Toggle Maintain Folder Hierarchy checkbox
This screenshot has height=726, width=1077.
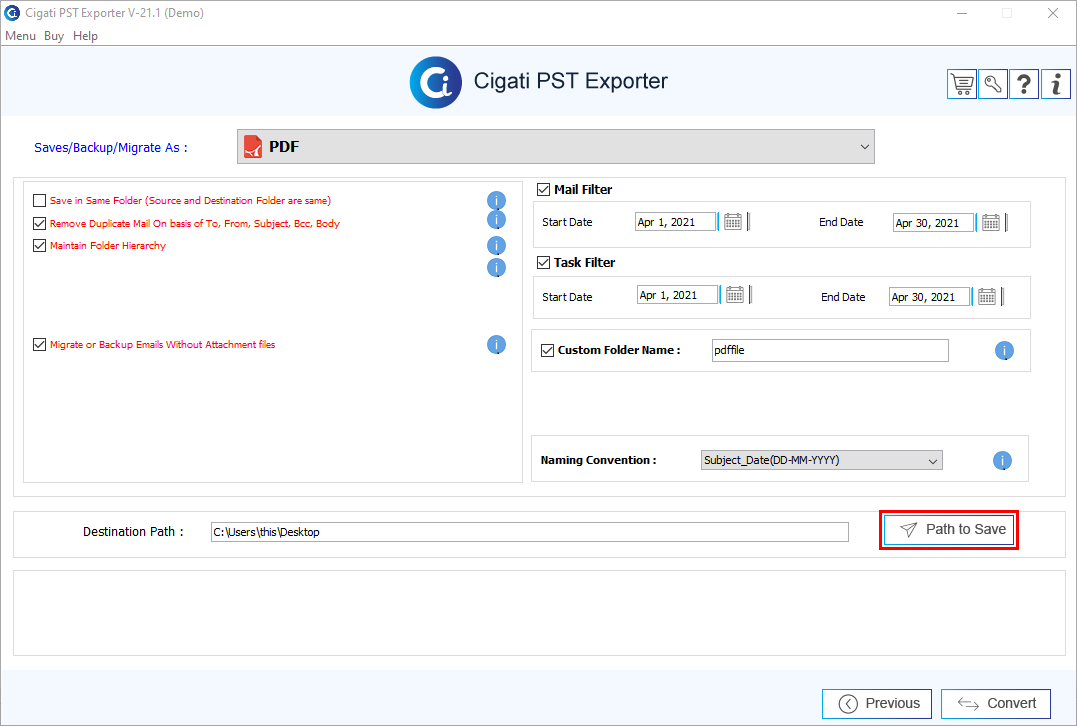(39, 246)
